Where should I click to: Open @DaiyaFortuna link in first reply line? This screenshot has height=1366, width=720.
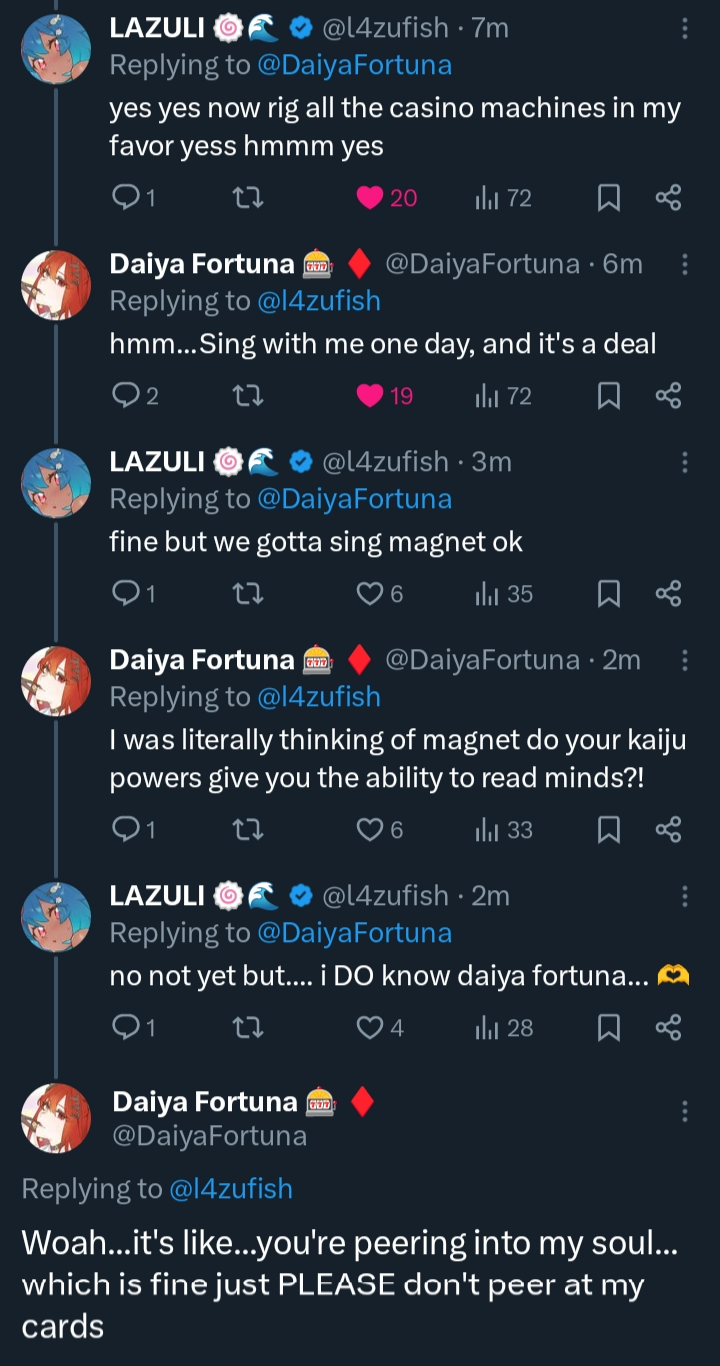[354, 65]
